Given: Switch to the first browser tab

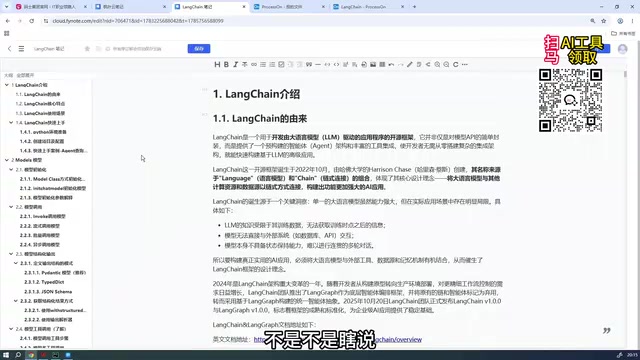Looking at the screenshot, I should (x=51, y=7).
